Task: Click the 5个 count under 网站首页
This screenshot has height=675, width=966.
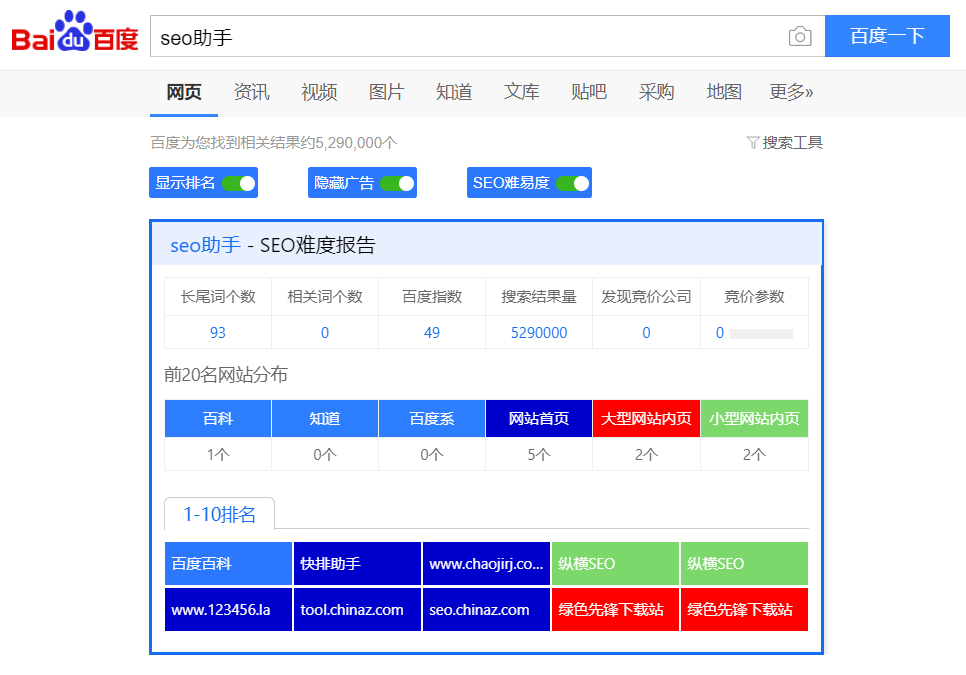Action: click(538, 455)
